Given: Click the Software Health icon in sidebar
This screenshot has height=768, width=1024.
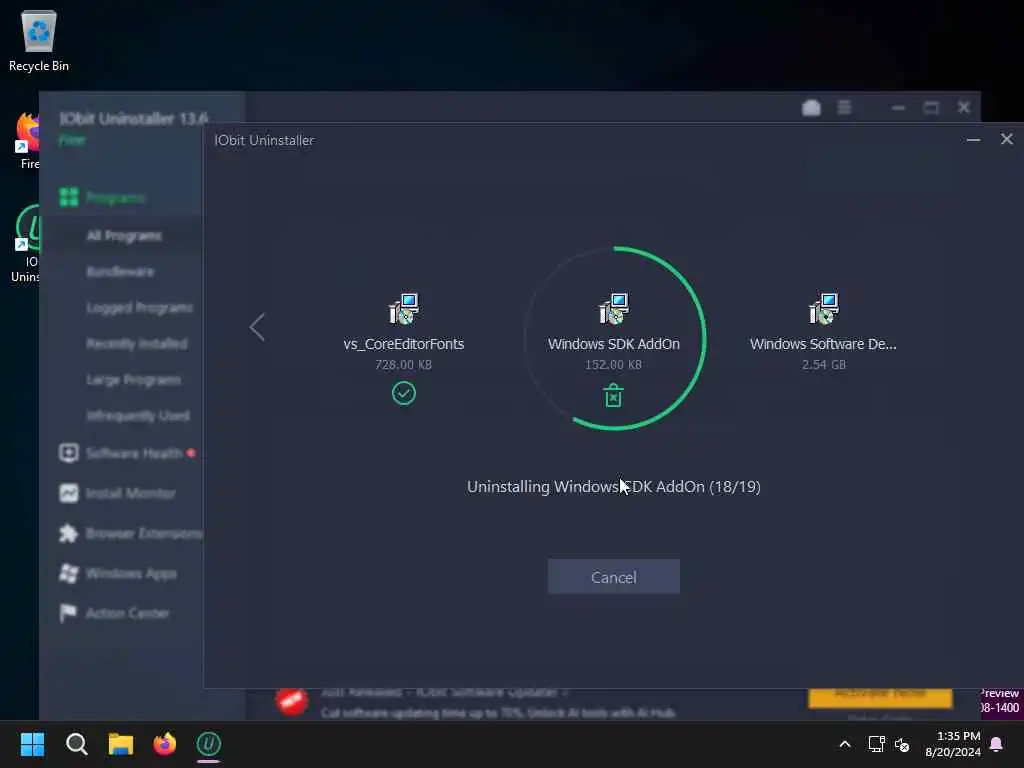Looking at the screenshot, I should pos(69,453).
